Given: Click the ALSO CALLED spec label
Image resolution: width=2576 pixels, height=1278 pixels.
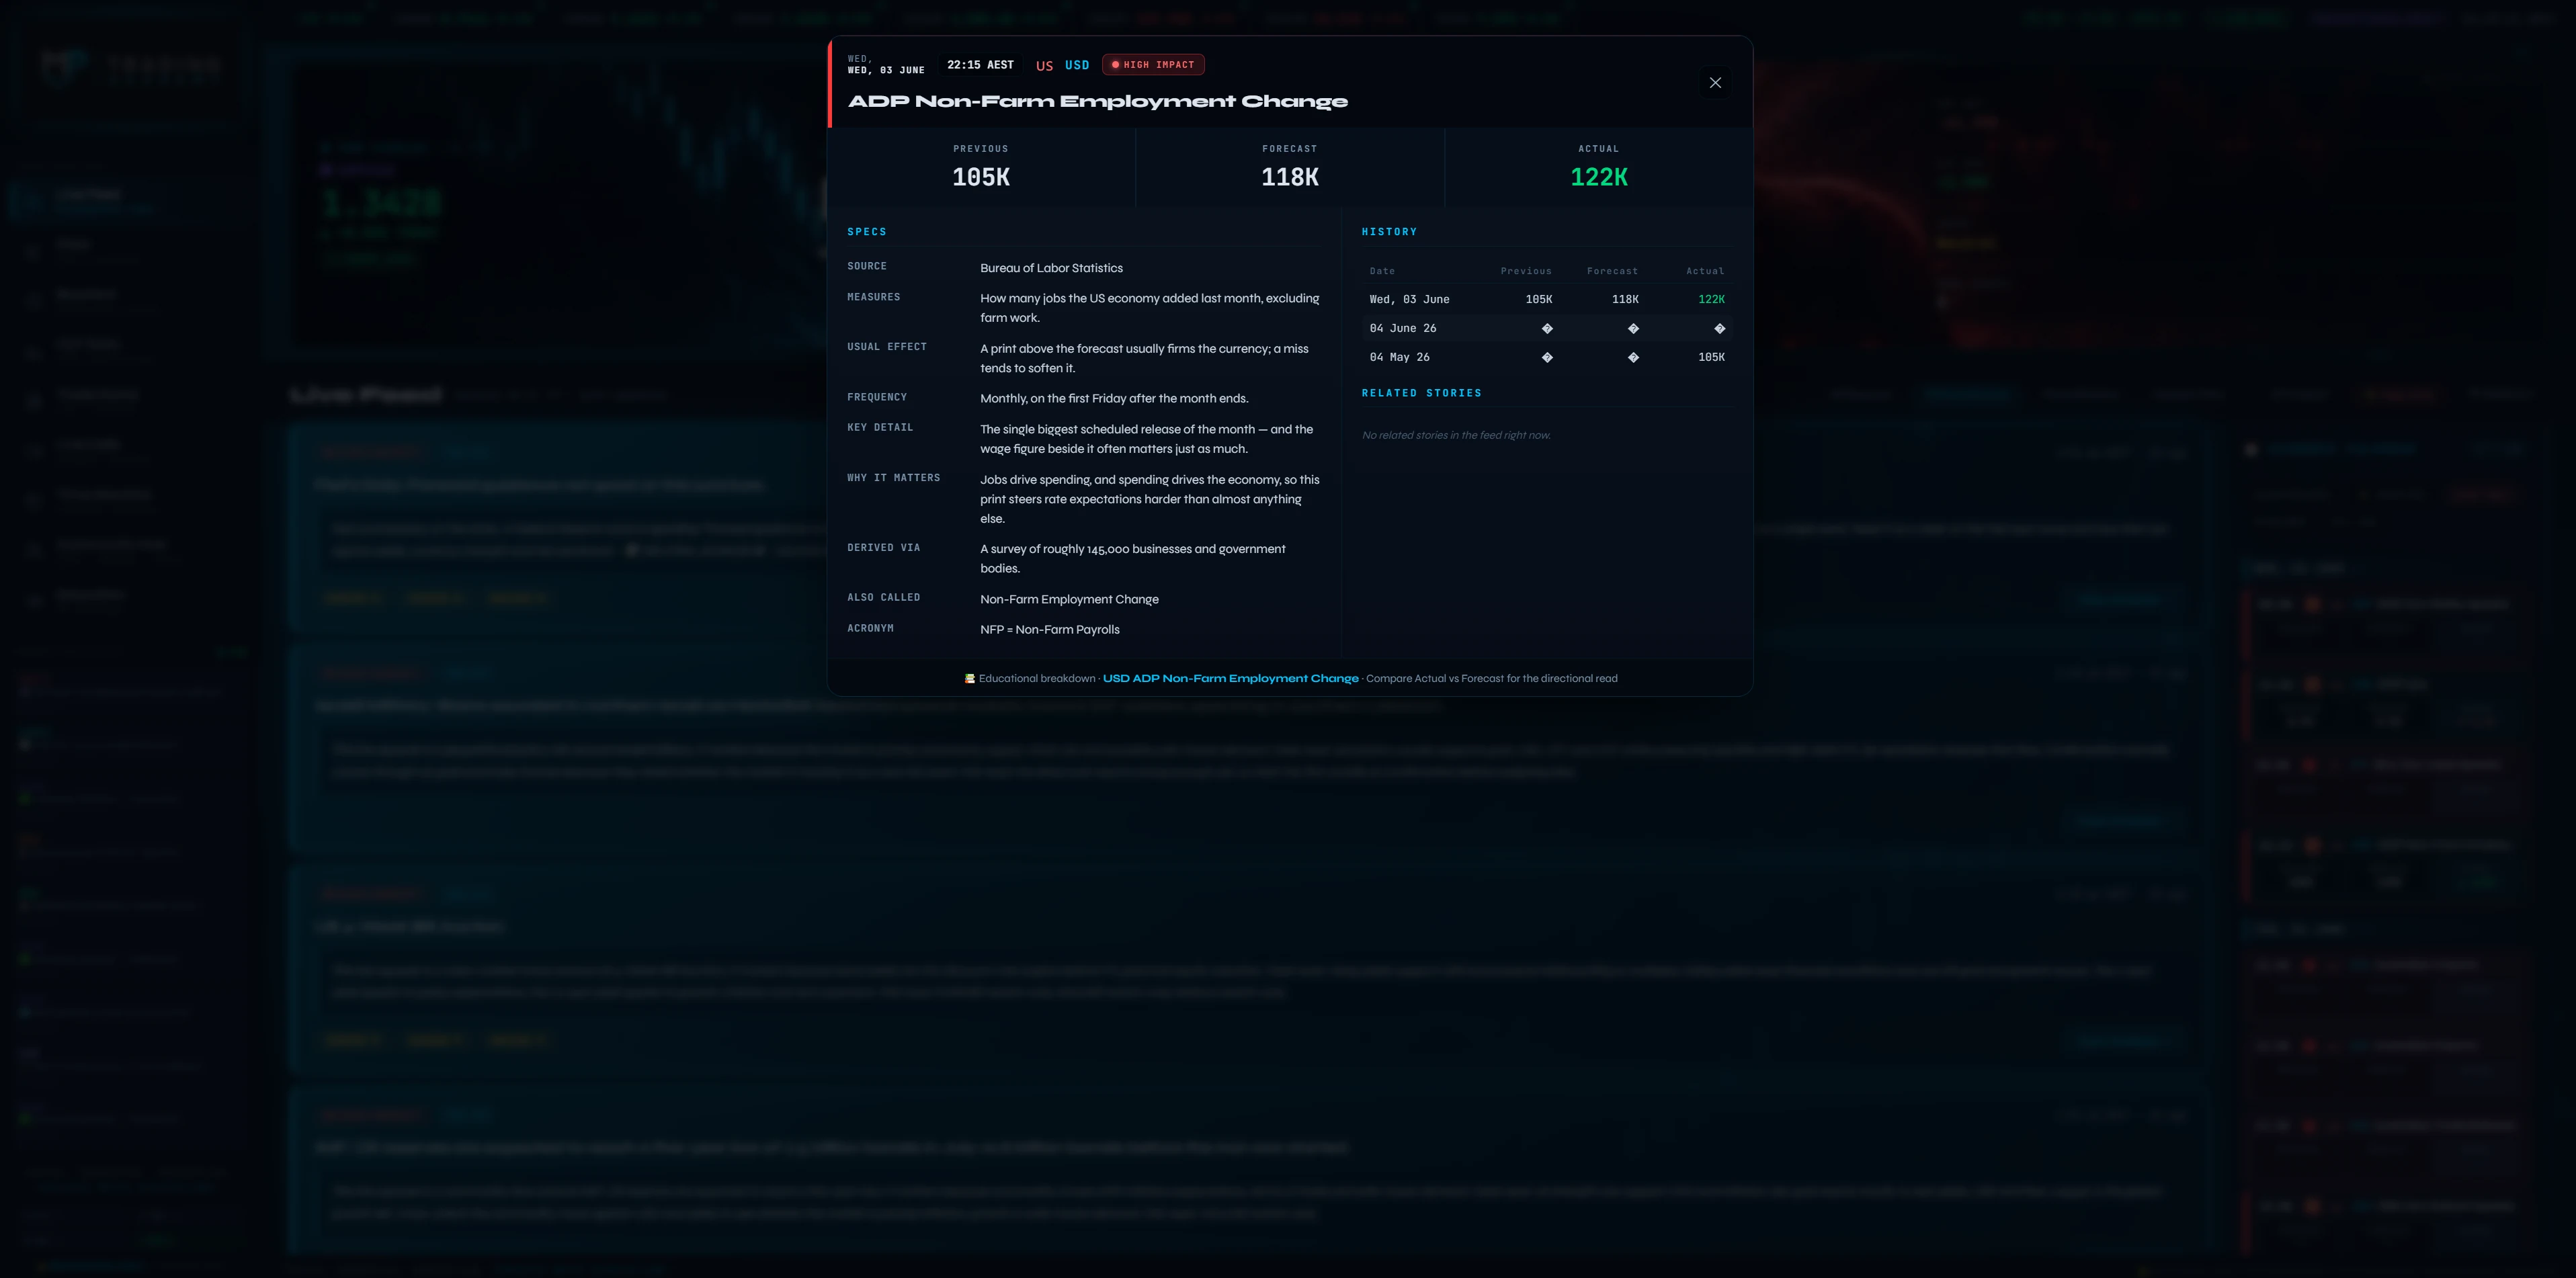Looking at the screenshot, I should [883, 597].
